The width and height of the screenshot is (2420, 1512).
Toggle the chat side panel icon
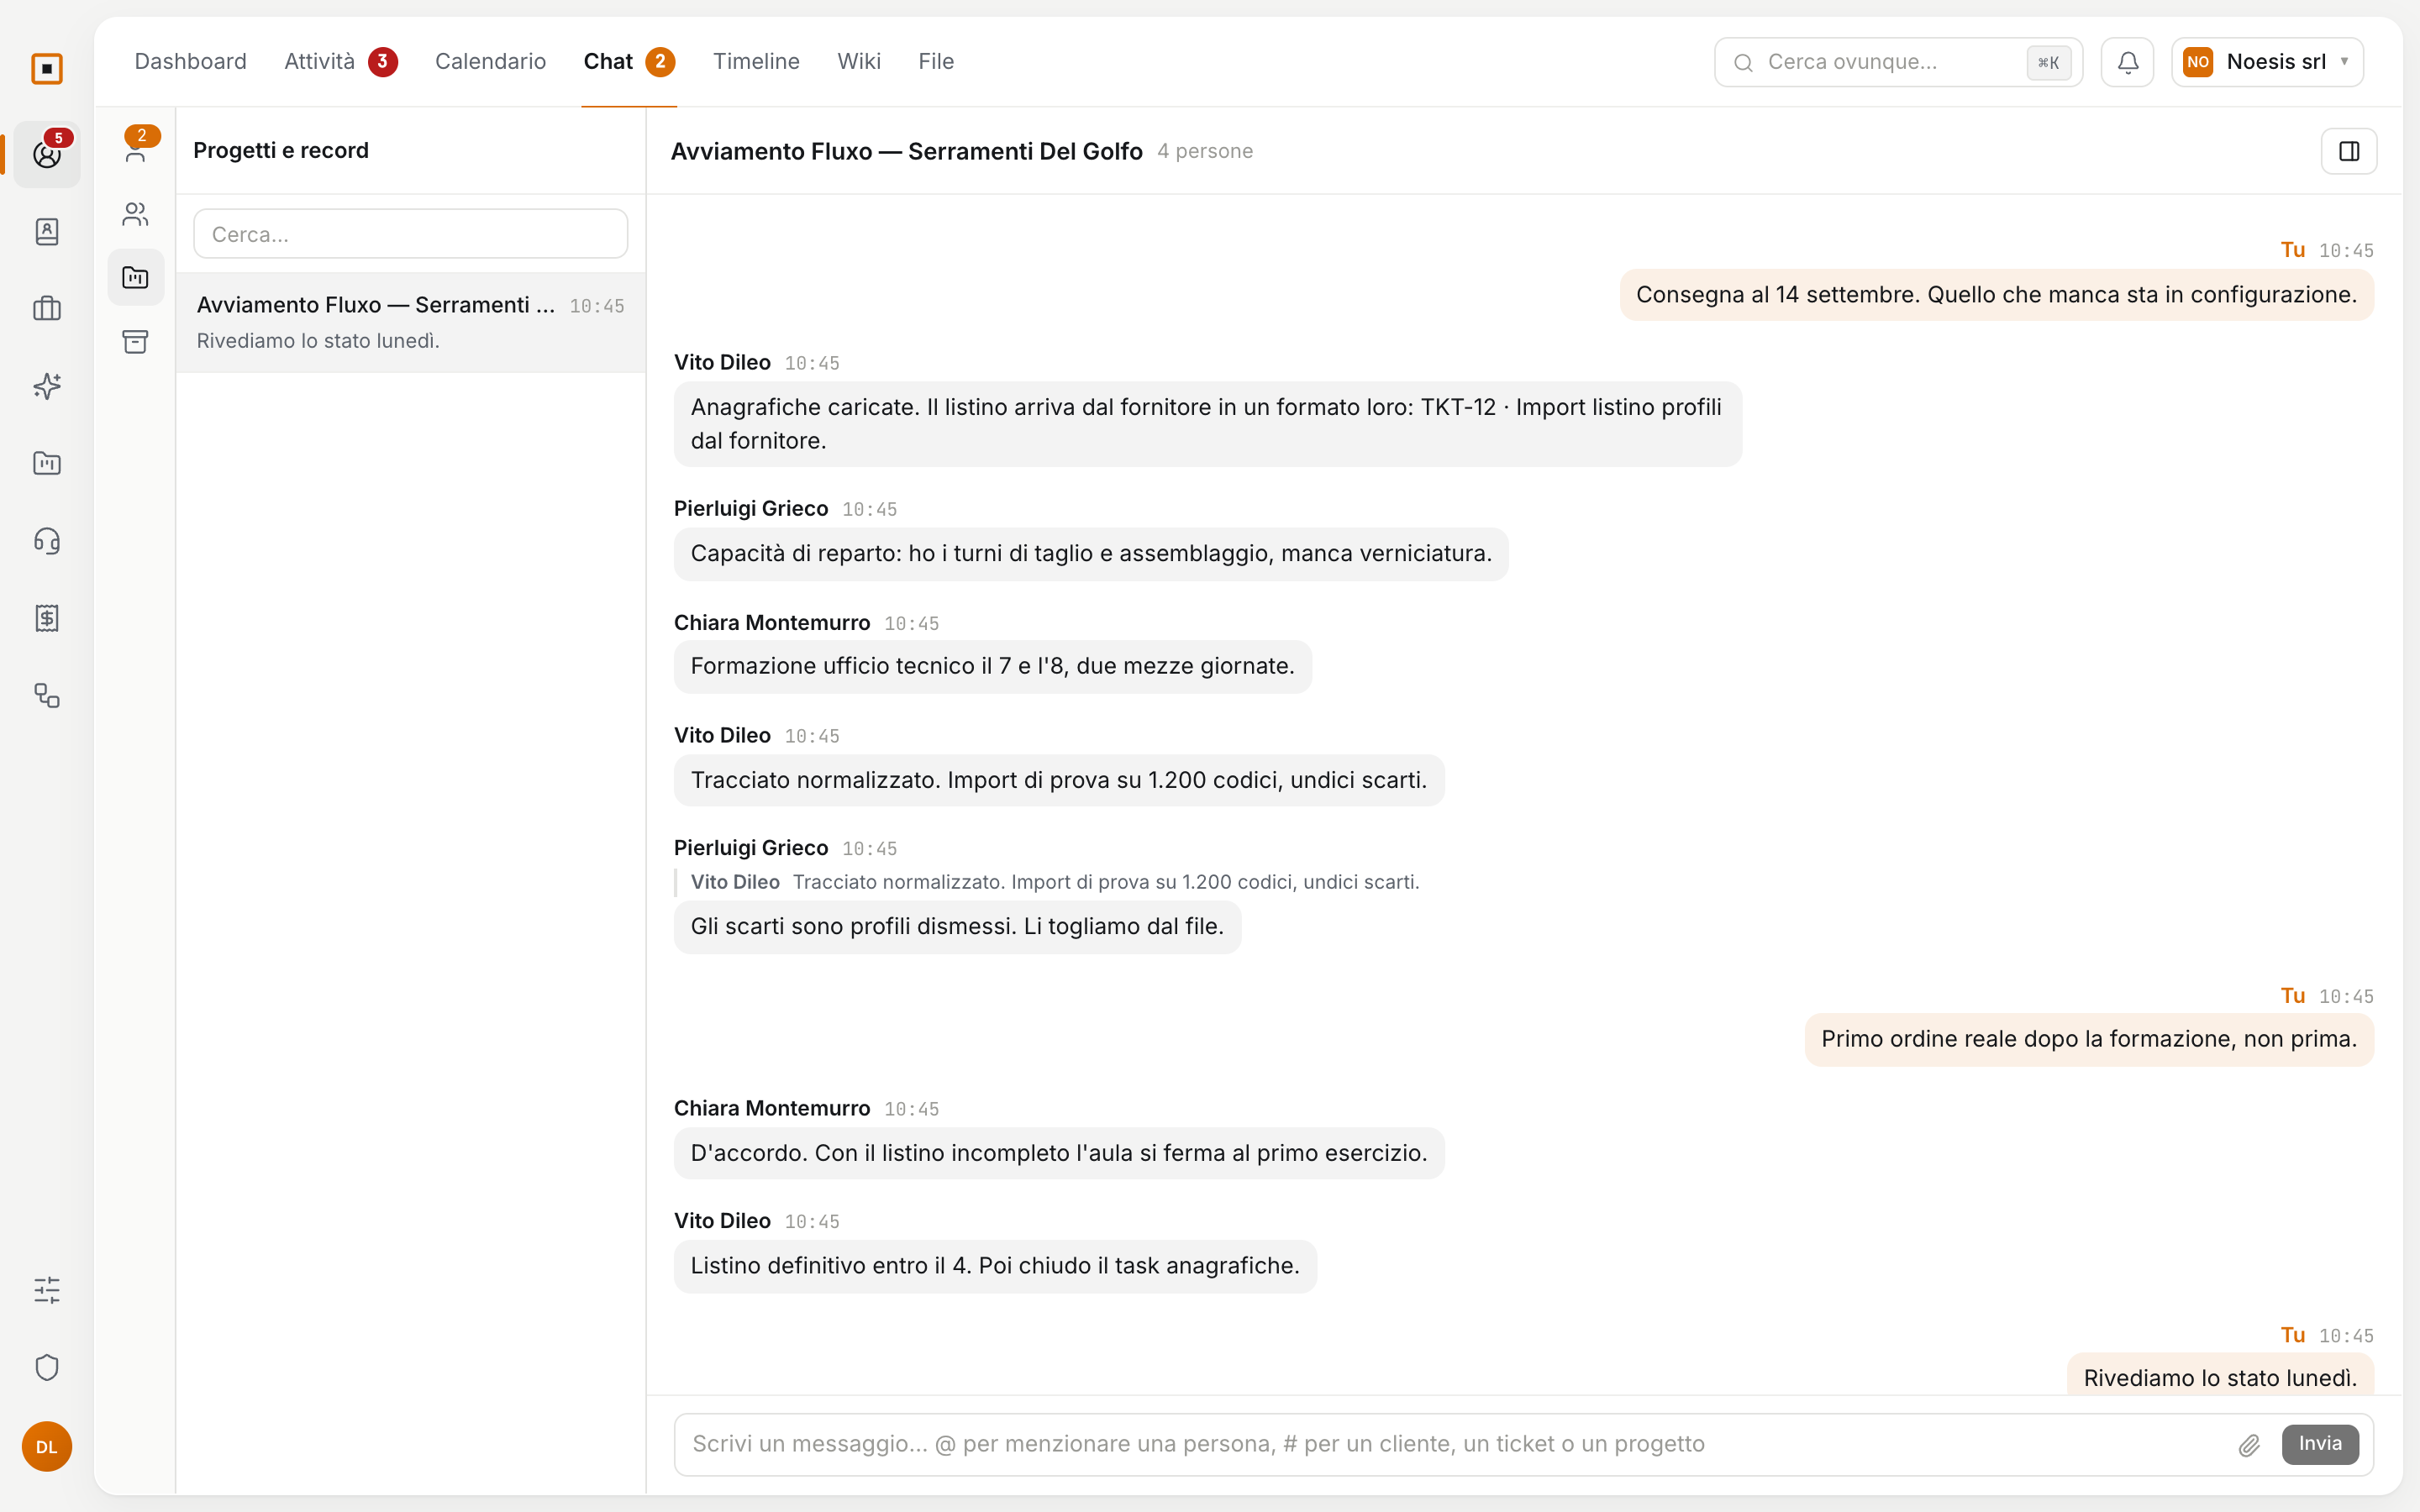point(2349,151)
